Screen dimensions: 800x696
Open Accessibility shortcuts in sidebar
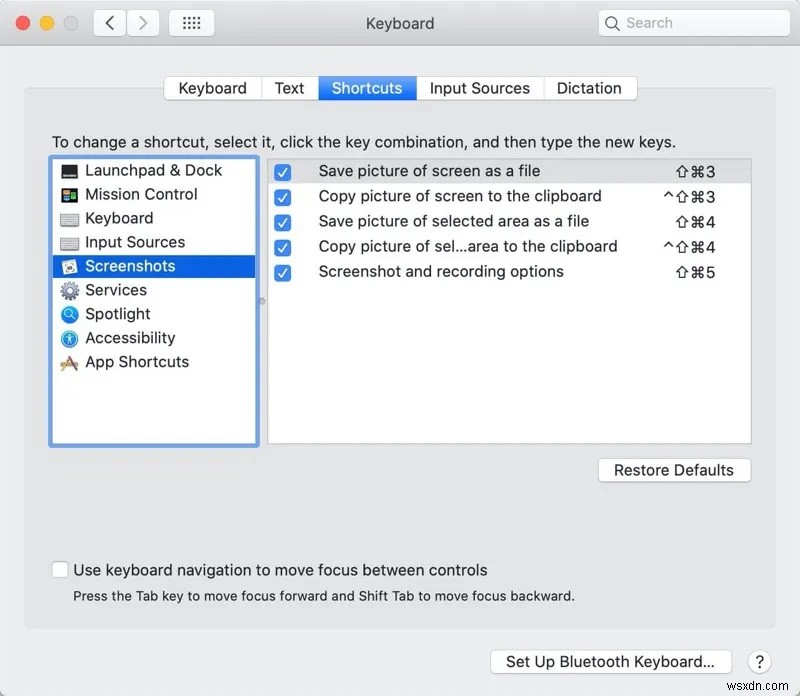(128, 338)
